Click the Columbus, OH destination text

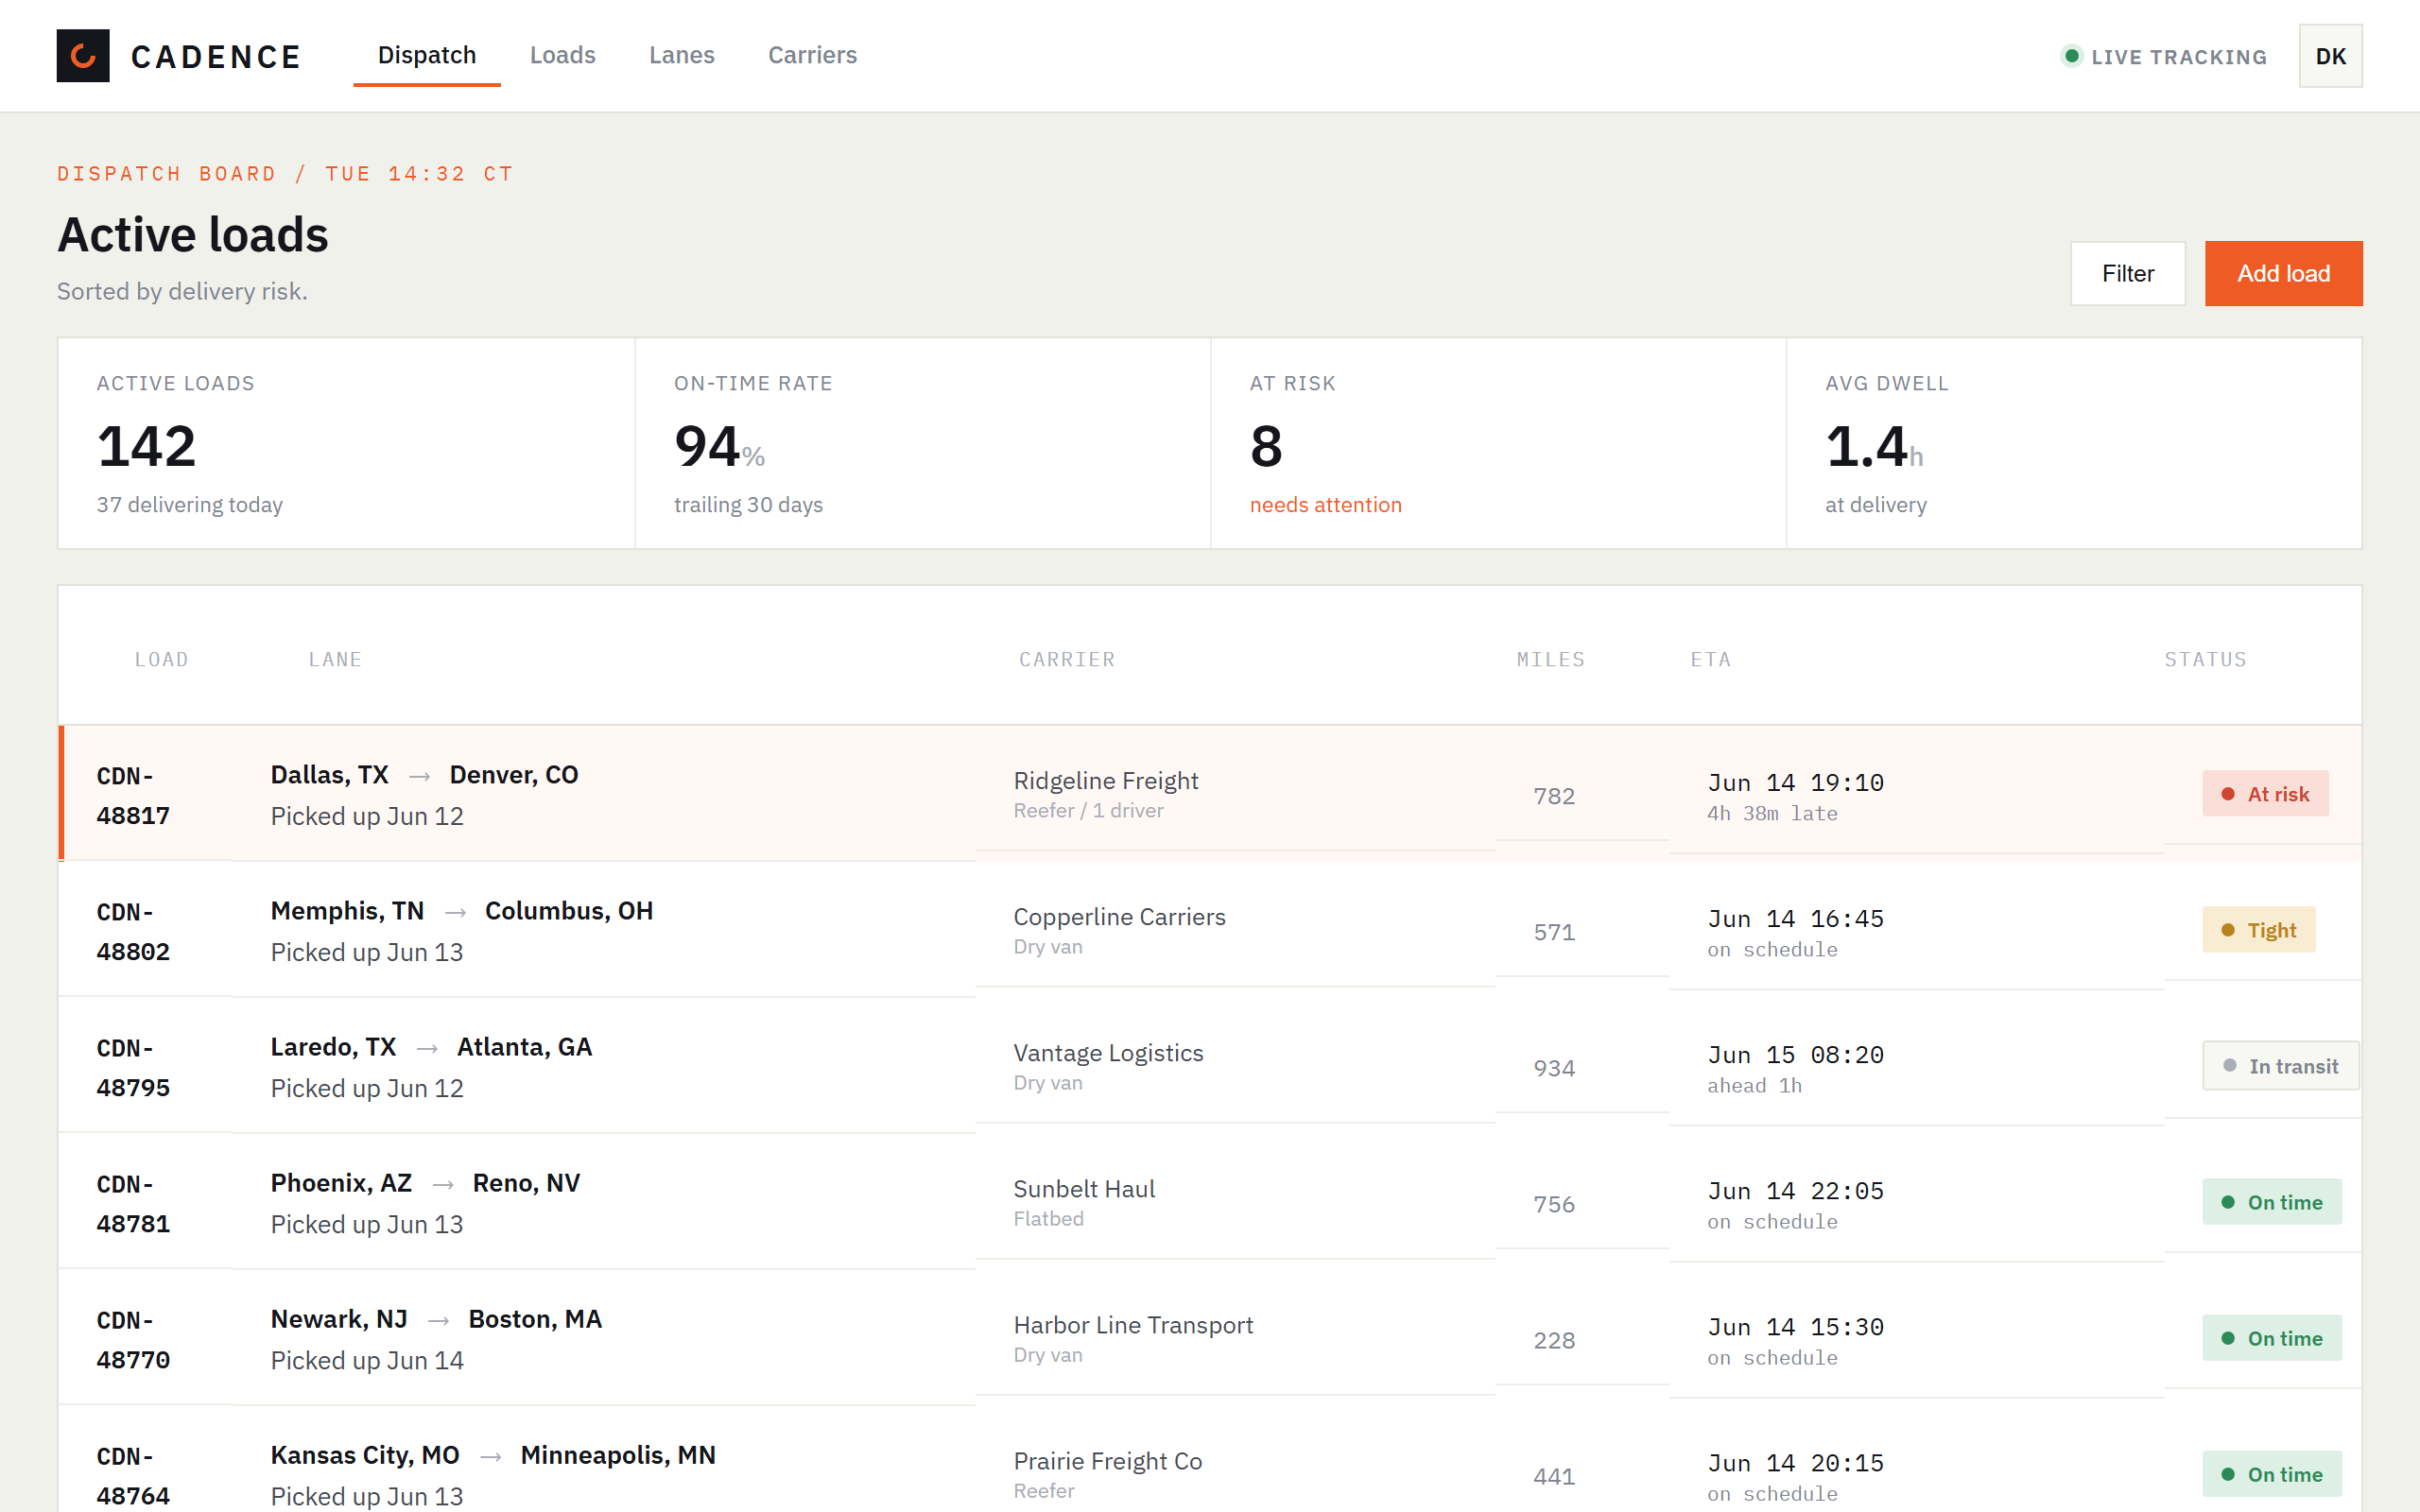pyautogui.click(x=569, y=911)
